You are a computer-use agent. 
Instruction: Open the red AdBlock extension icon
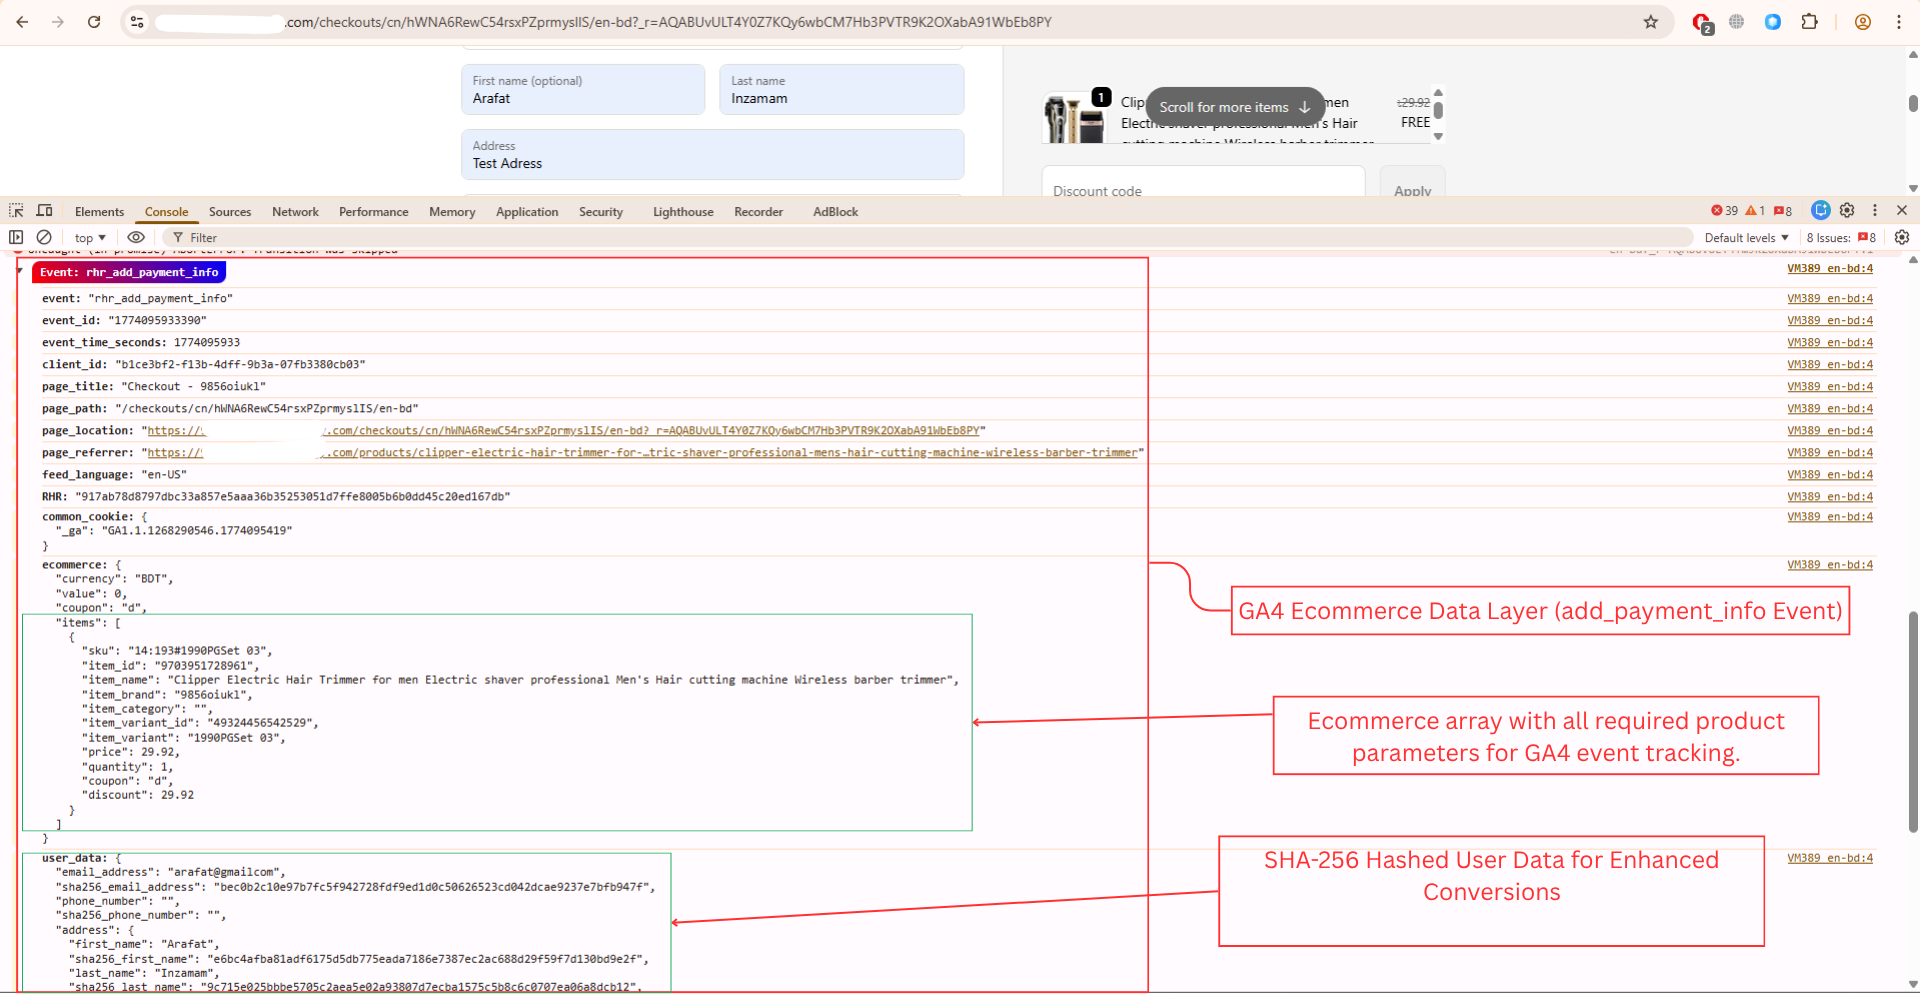coord(1701,22)
